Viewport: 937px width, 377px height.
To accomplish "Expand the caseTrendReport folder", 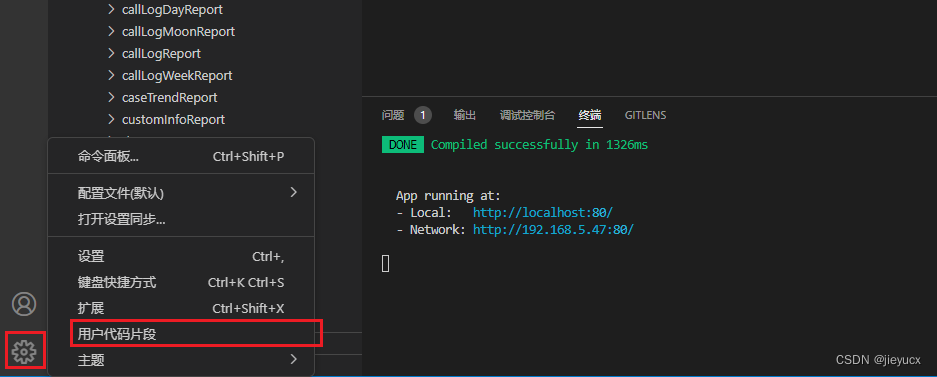I will click(111, 97).
